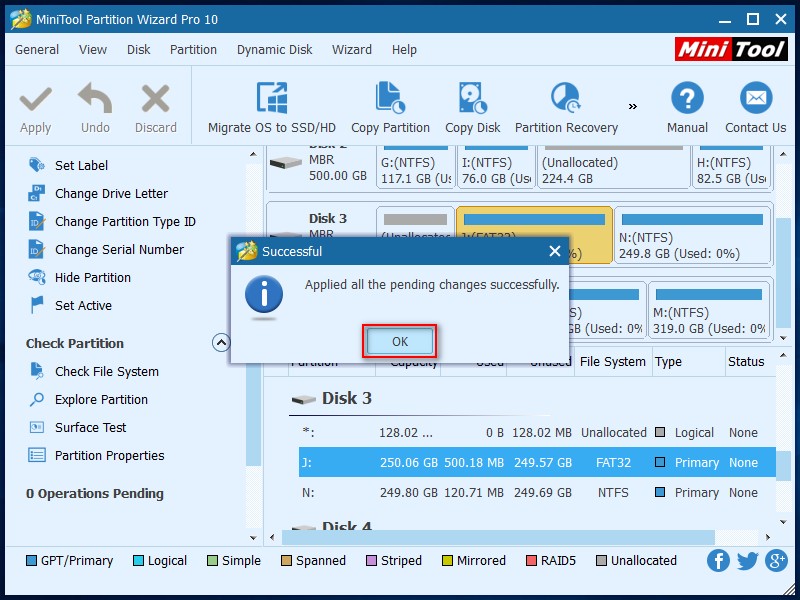Click the Discard X icon
Image resolution: width=800 pixels, height=600 pixels.
[x=156, y=98]
